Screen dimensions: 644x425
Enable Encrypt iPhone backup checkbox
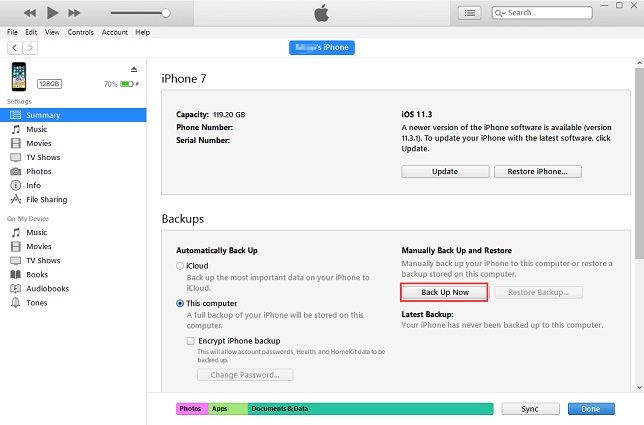click(x=191, y=341)
